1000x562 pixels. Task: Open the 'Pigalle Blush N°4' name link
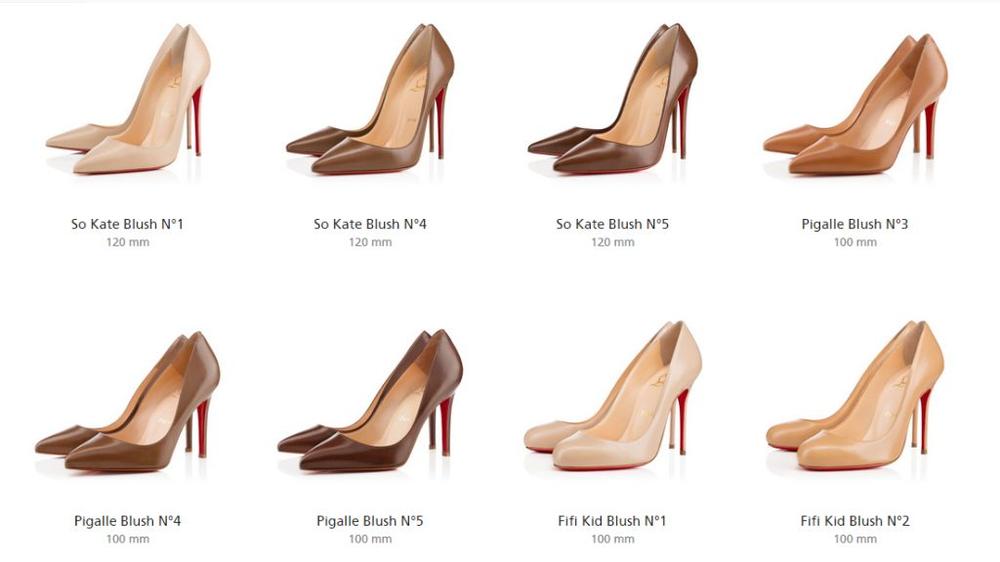127,521
